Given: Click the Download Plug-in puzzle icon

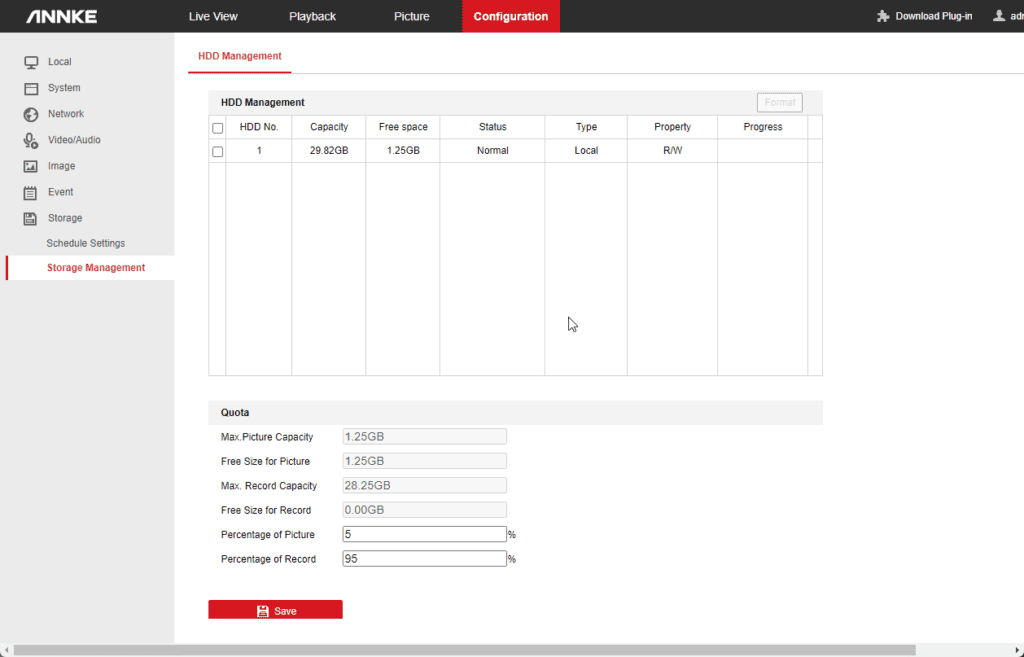Looking at the screenshot, I should [883, 16].
